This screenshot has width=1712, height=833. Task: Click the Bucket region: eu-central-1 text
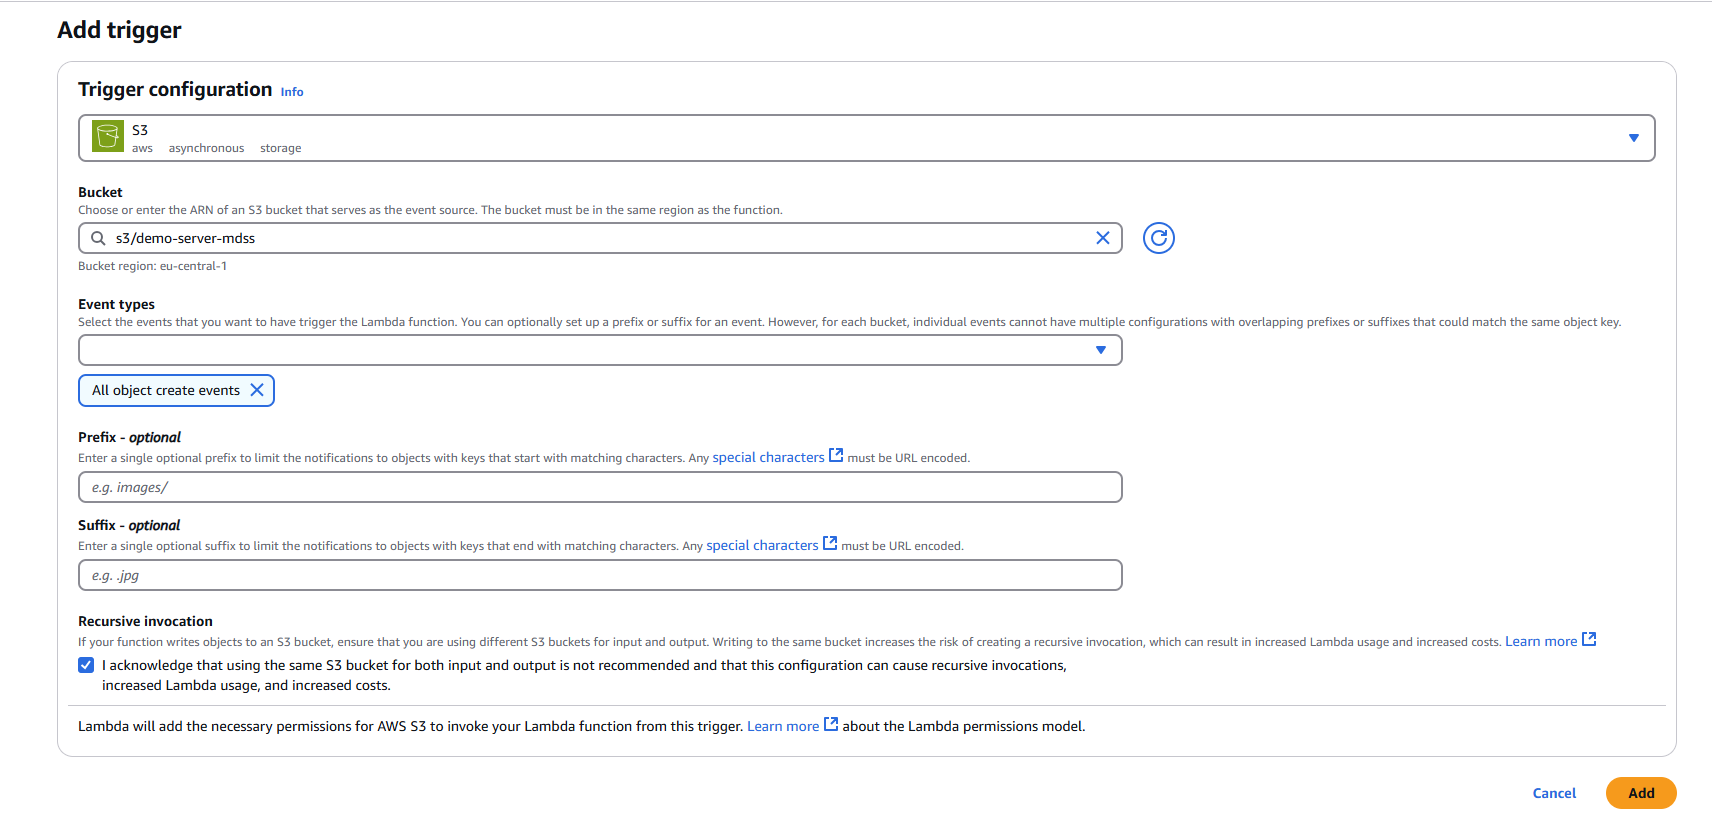(152, 266)
